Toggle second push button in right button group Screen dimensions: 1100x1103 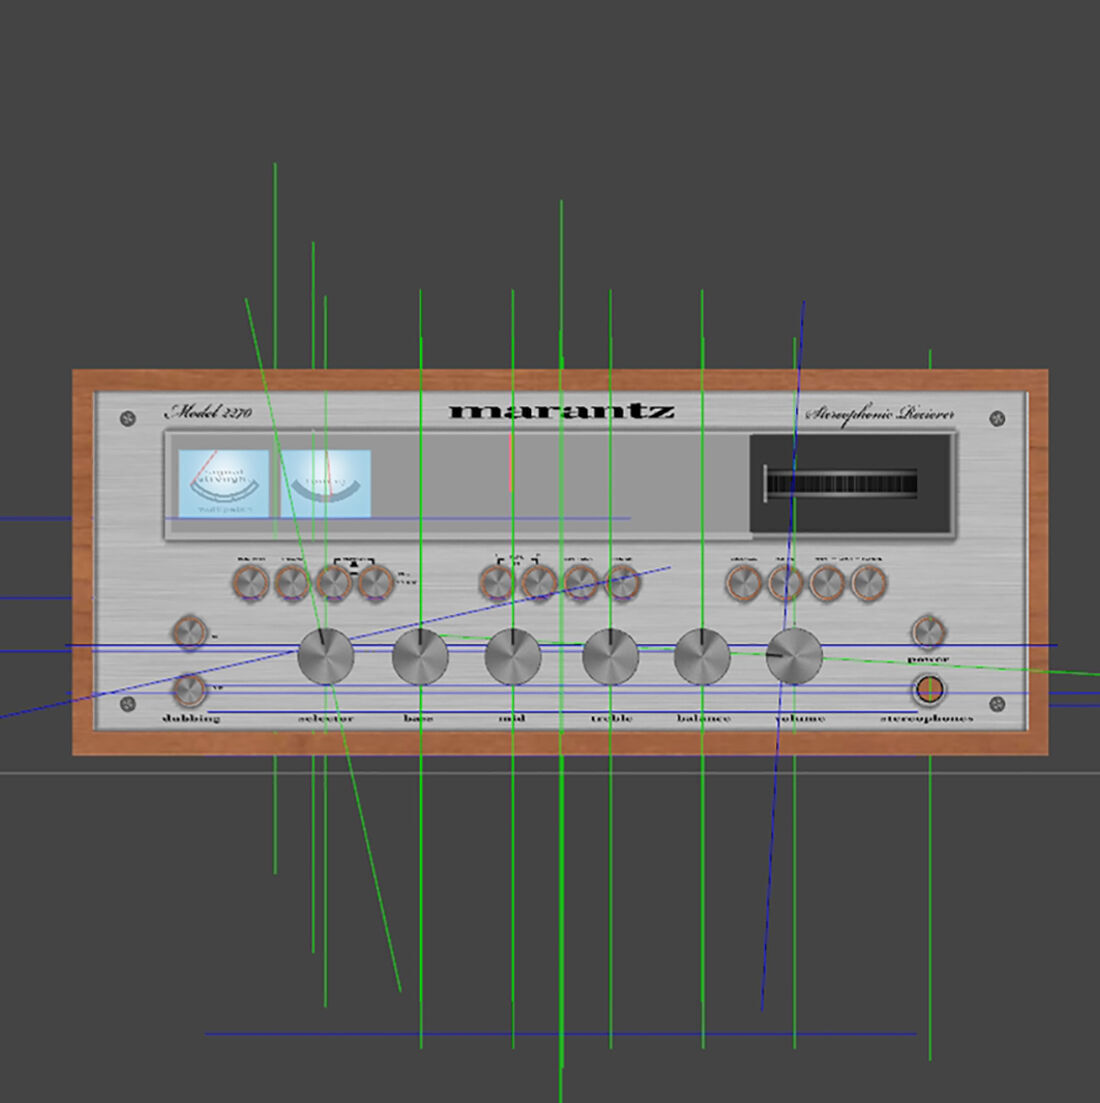coord(785,582)
